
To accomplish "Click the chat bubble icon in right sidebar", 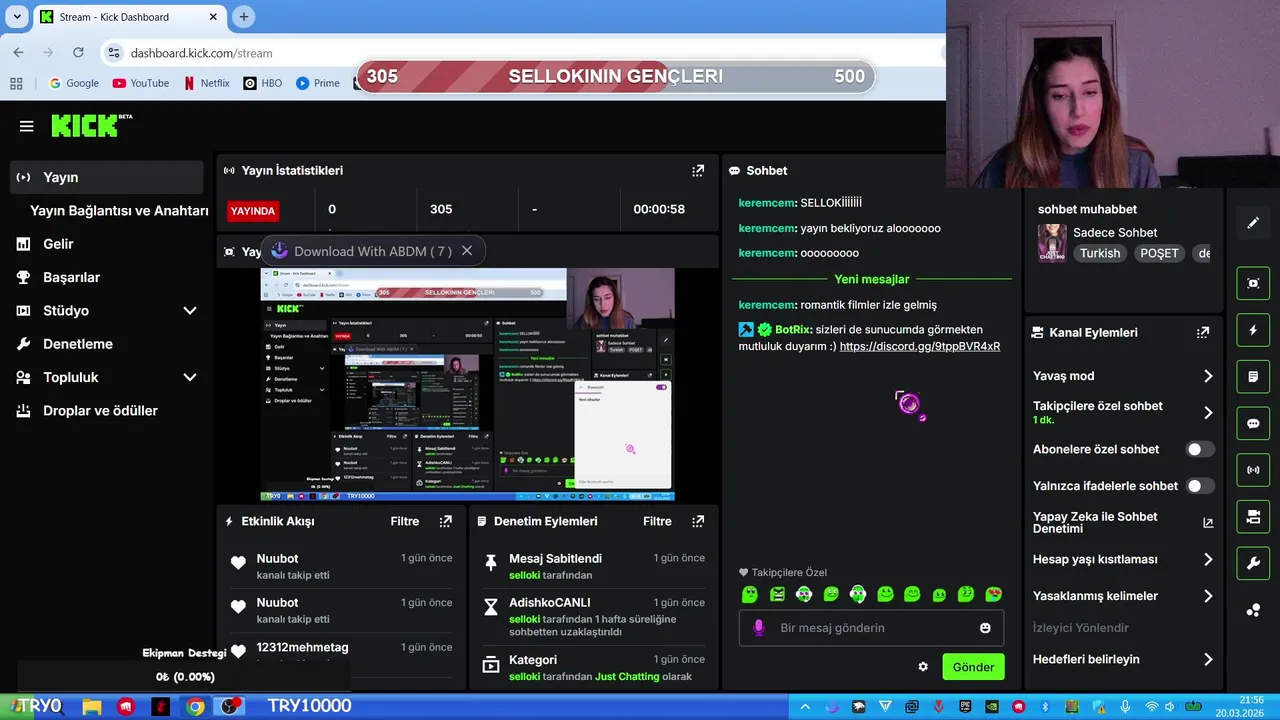I will tap(1253, 423).
